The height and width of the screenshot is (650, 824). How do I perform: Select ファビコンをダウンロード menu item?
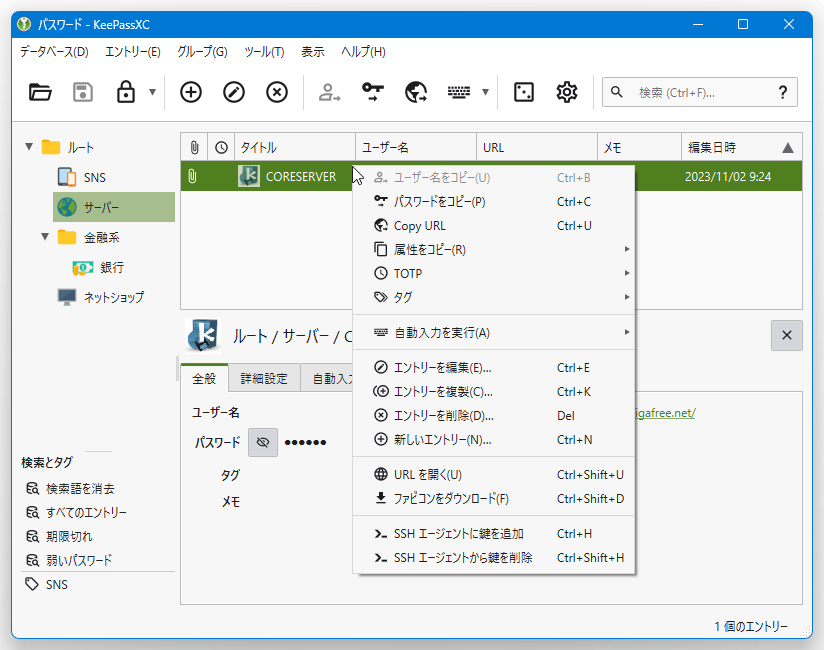pyautogui.click(x=493, y=499)
